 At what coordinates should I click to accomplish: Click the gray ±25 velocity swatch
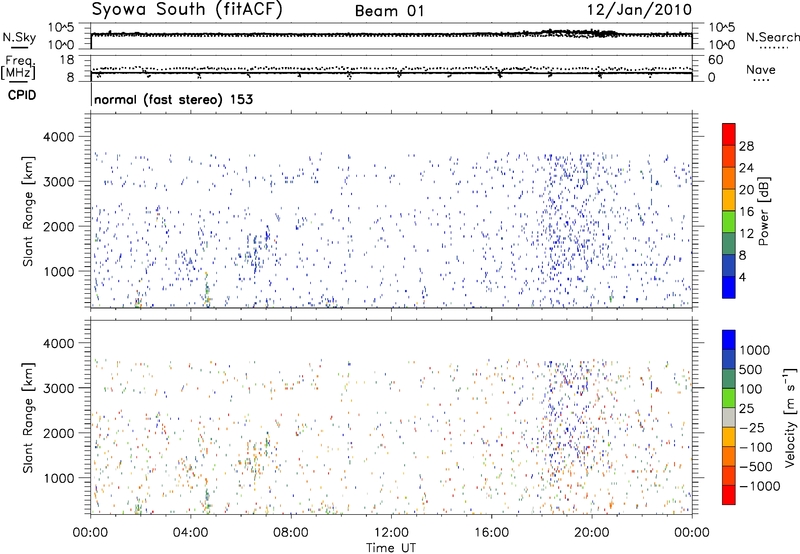[x=729, y=417]
